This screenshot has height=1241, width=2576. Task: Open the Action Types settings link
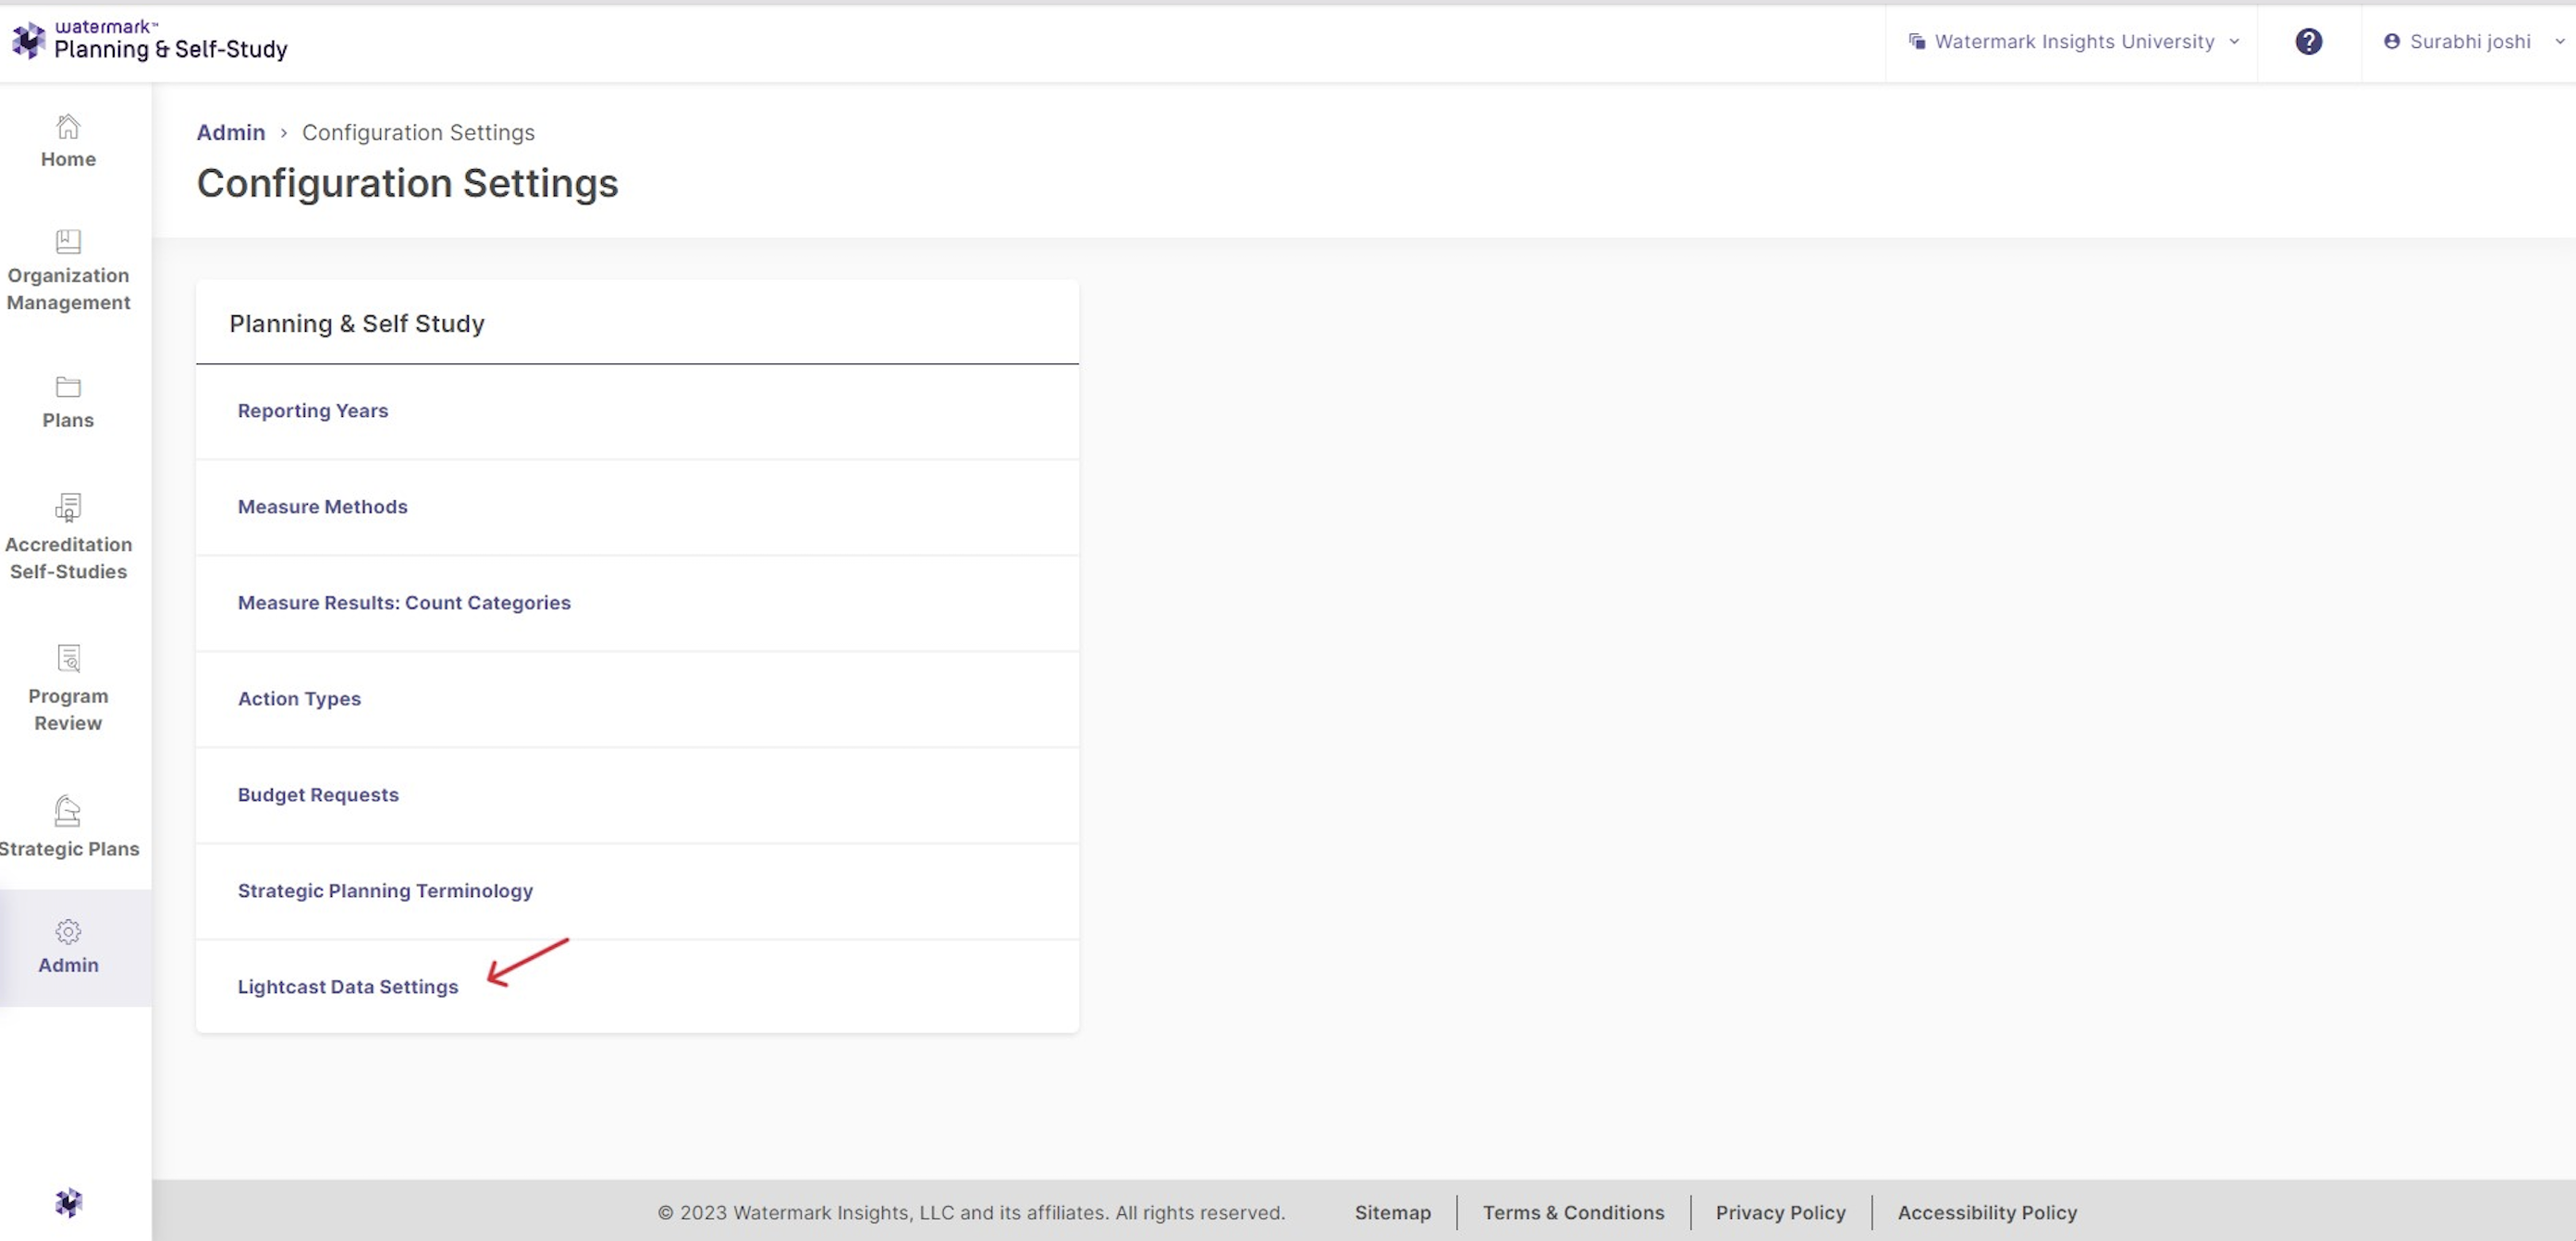coord(299,698)
